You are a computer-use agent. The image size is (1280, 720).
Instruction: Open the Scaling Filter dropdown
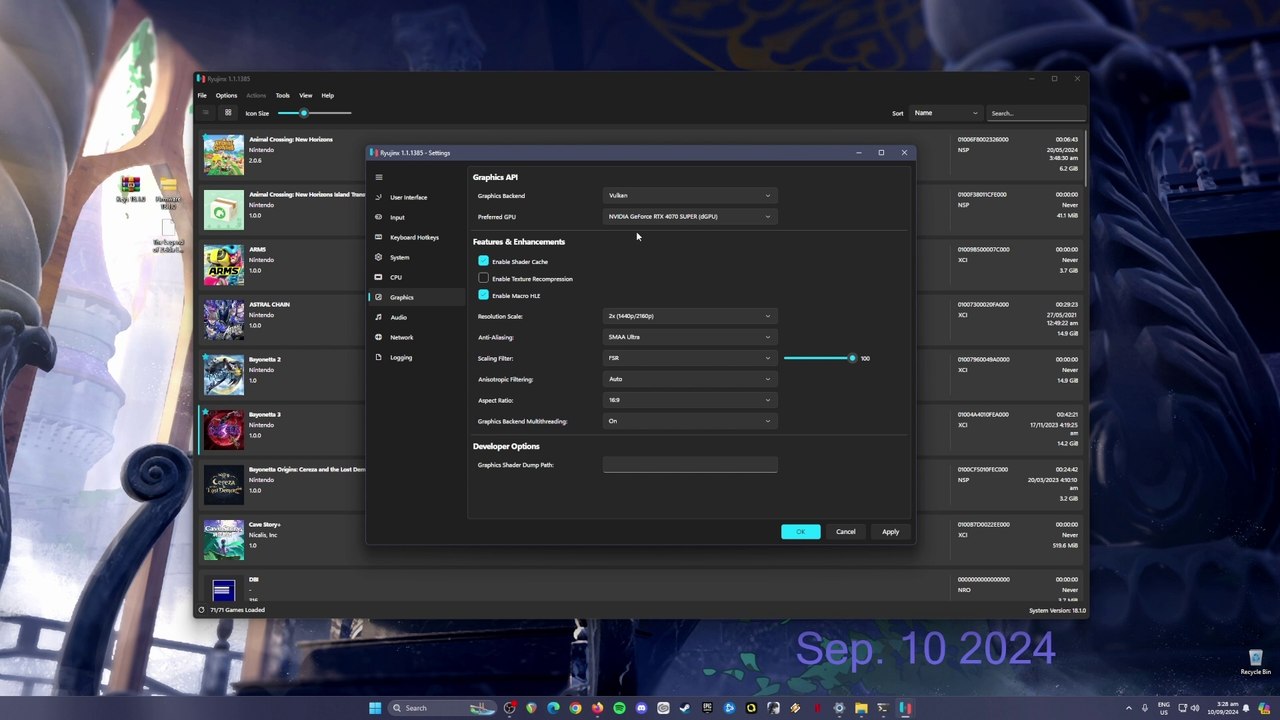(x=690, y=358)
